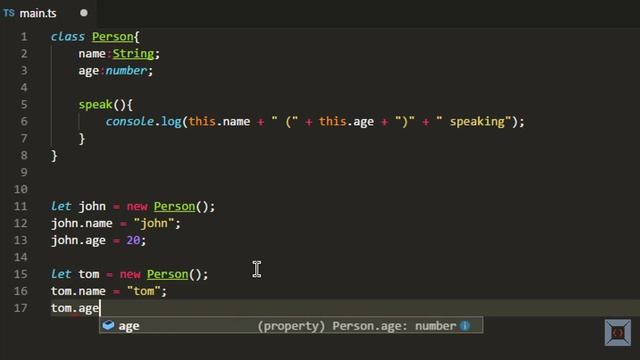Click the " speaking" string literal
This screenshot has height=360, width=640.
pyautogui.click(x=473, y=122)
